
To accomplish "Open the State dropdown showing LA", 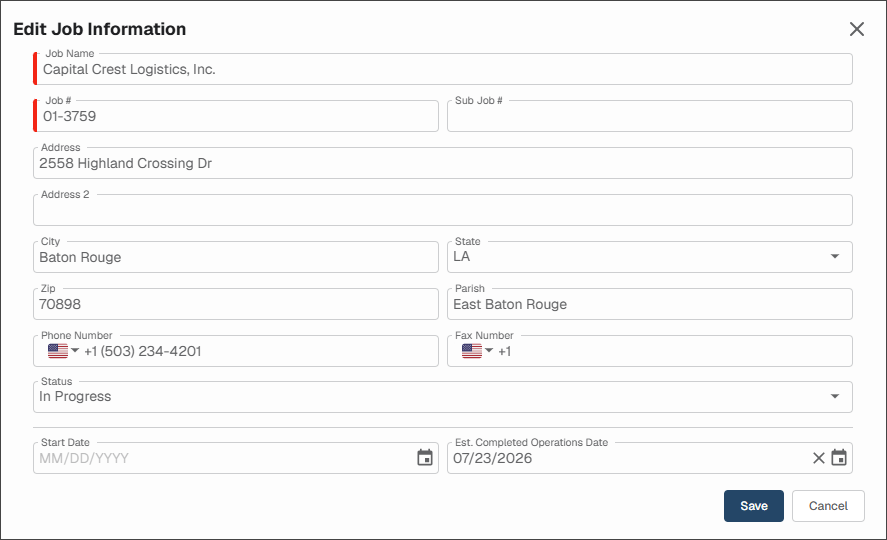I will point(649,257).
